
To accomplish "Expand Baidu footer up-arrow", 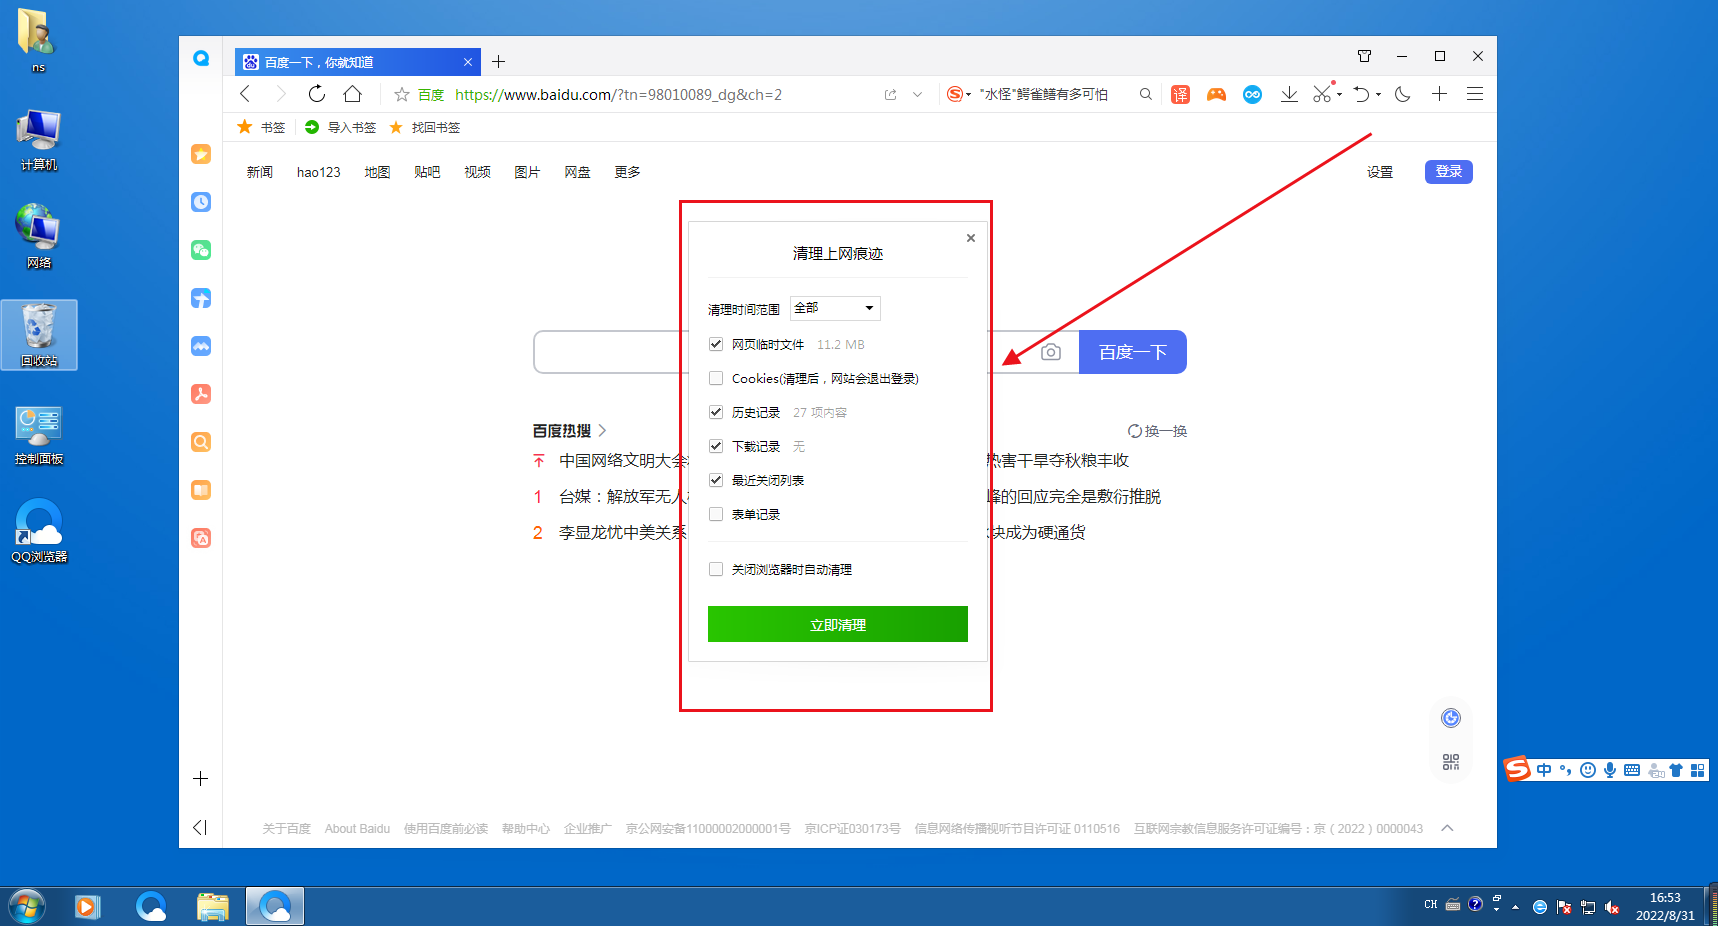I will pos(1447,828).
